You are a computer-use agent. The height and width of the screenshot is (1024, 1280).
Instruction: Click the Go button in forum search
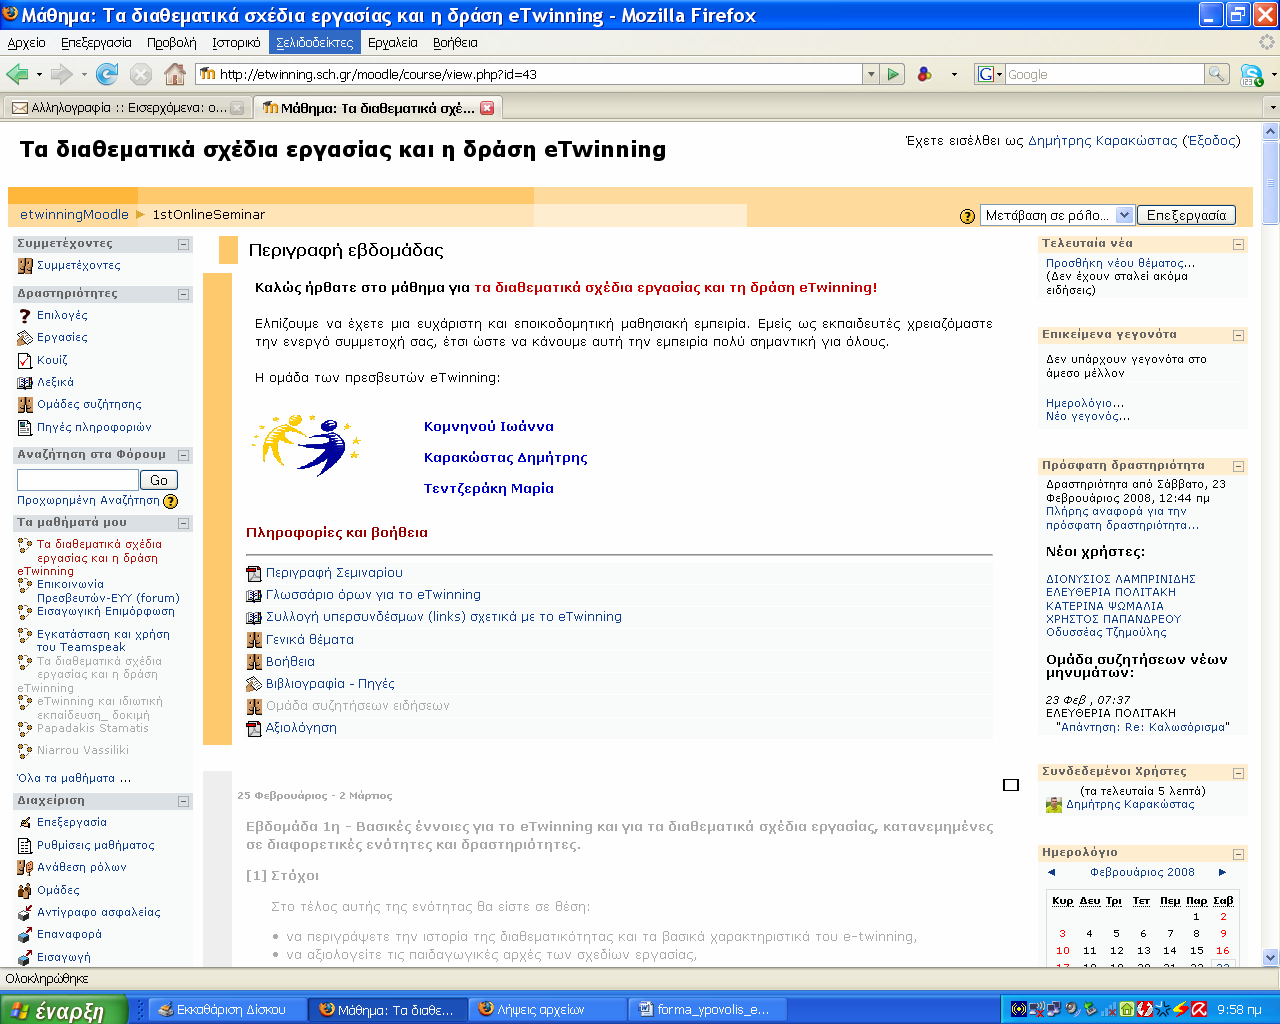(159, 480)
